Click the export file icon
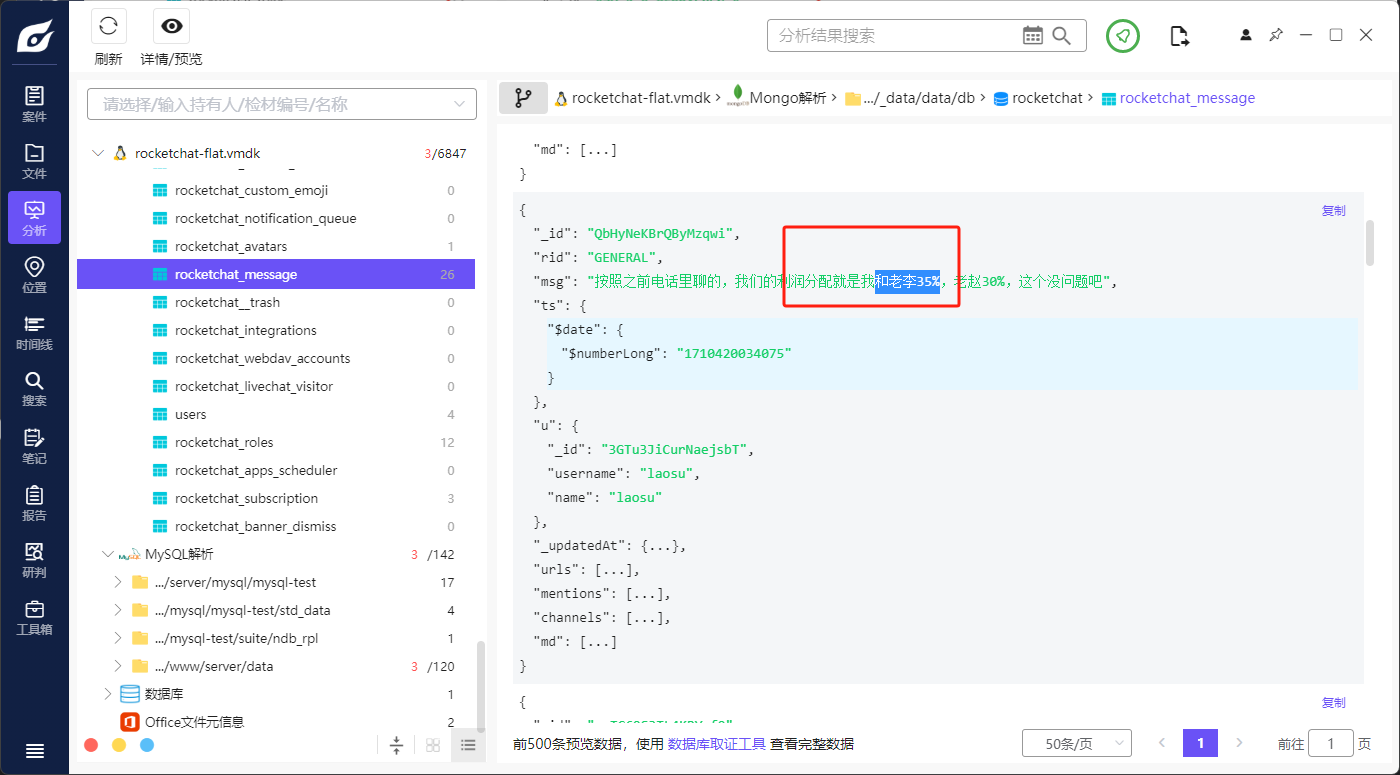The image size is (1400, 775). (1180, 36)
